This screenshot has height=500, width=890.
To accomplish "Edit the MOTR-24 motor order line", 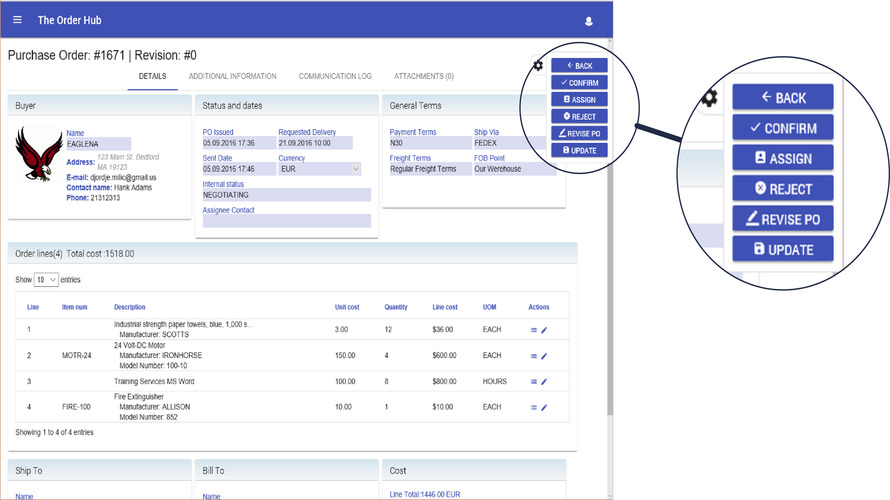I will (544, 356).
